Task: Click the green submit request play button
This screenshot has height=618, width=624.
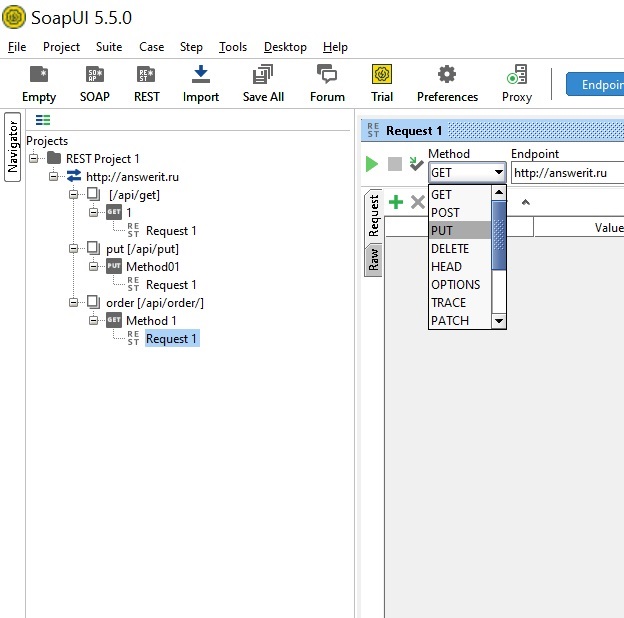Action: coord(372,164)
